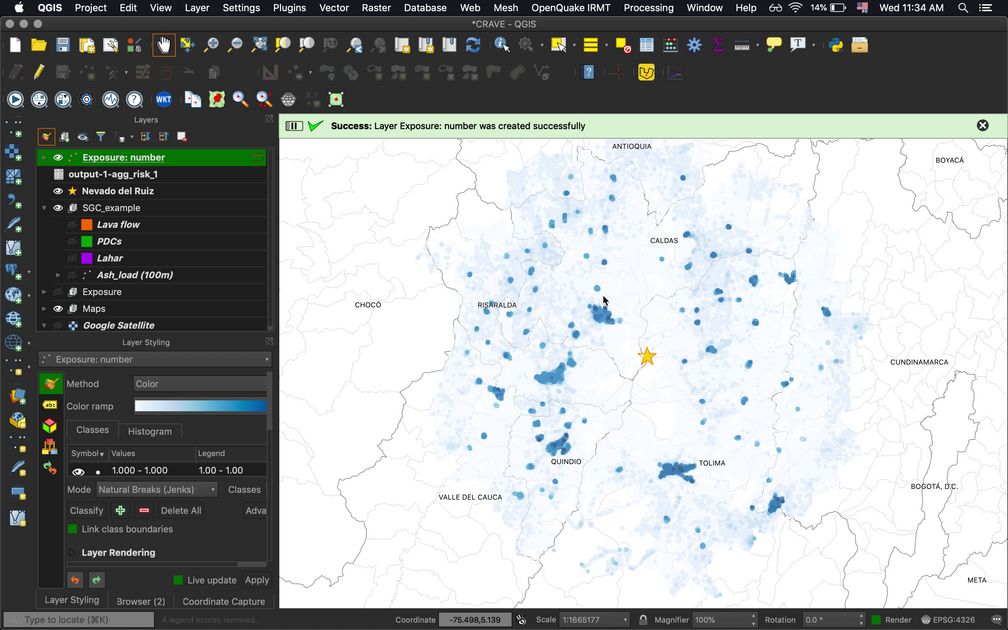Activate the Zoom In tool

[210, 44]
